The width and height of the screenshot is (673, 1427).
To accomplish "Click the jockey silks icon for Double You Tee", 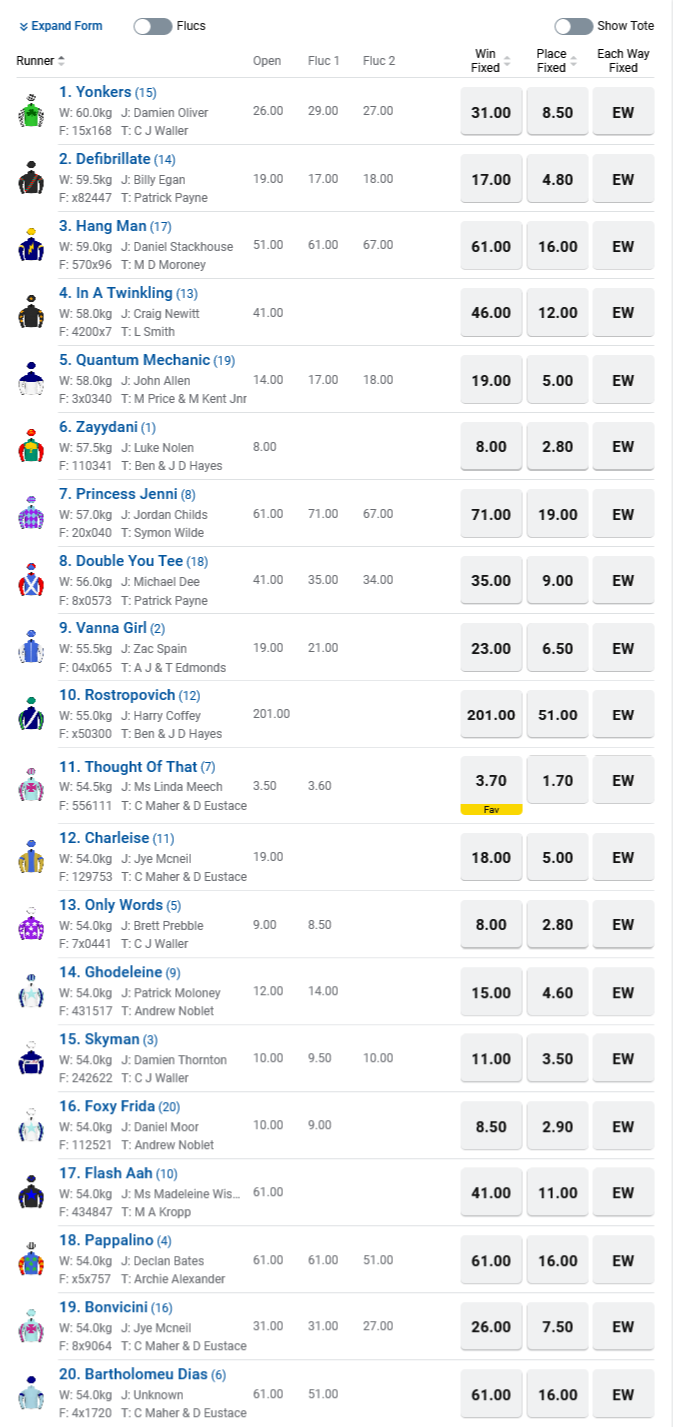I will pyautogui.click(x=31, y=580).
